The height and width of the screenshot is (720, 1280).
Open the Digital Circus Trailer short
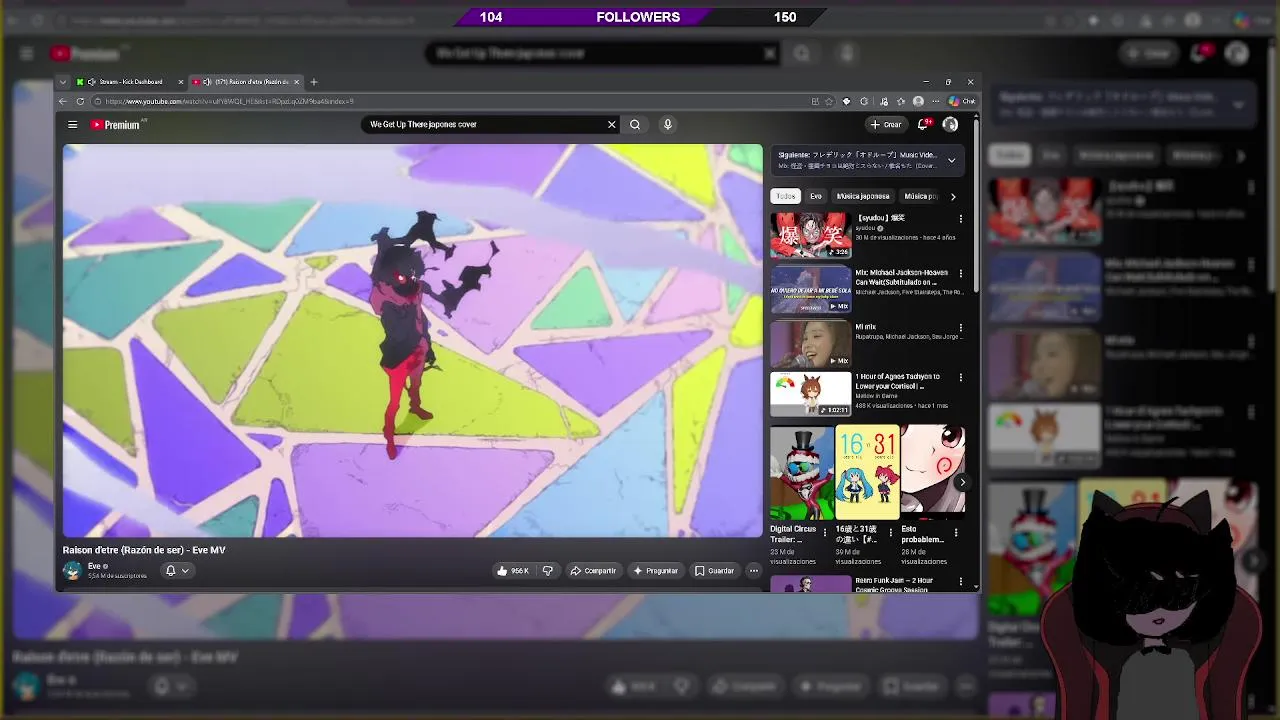(802, 472)
